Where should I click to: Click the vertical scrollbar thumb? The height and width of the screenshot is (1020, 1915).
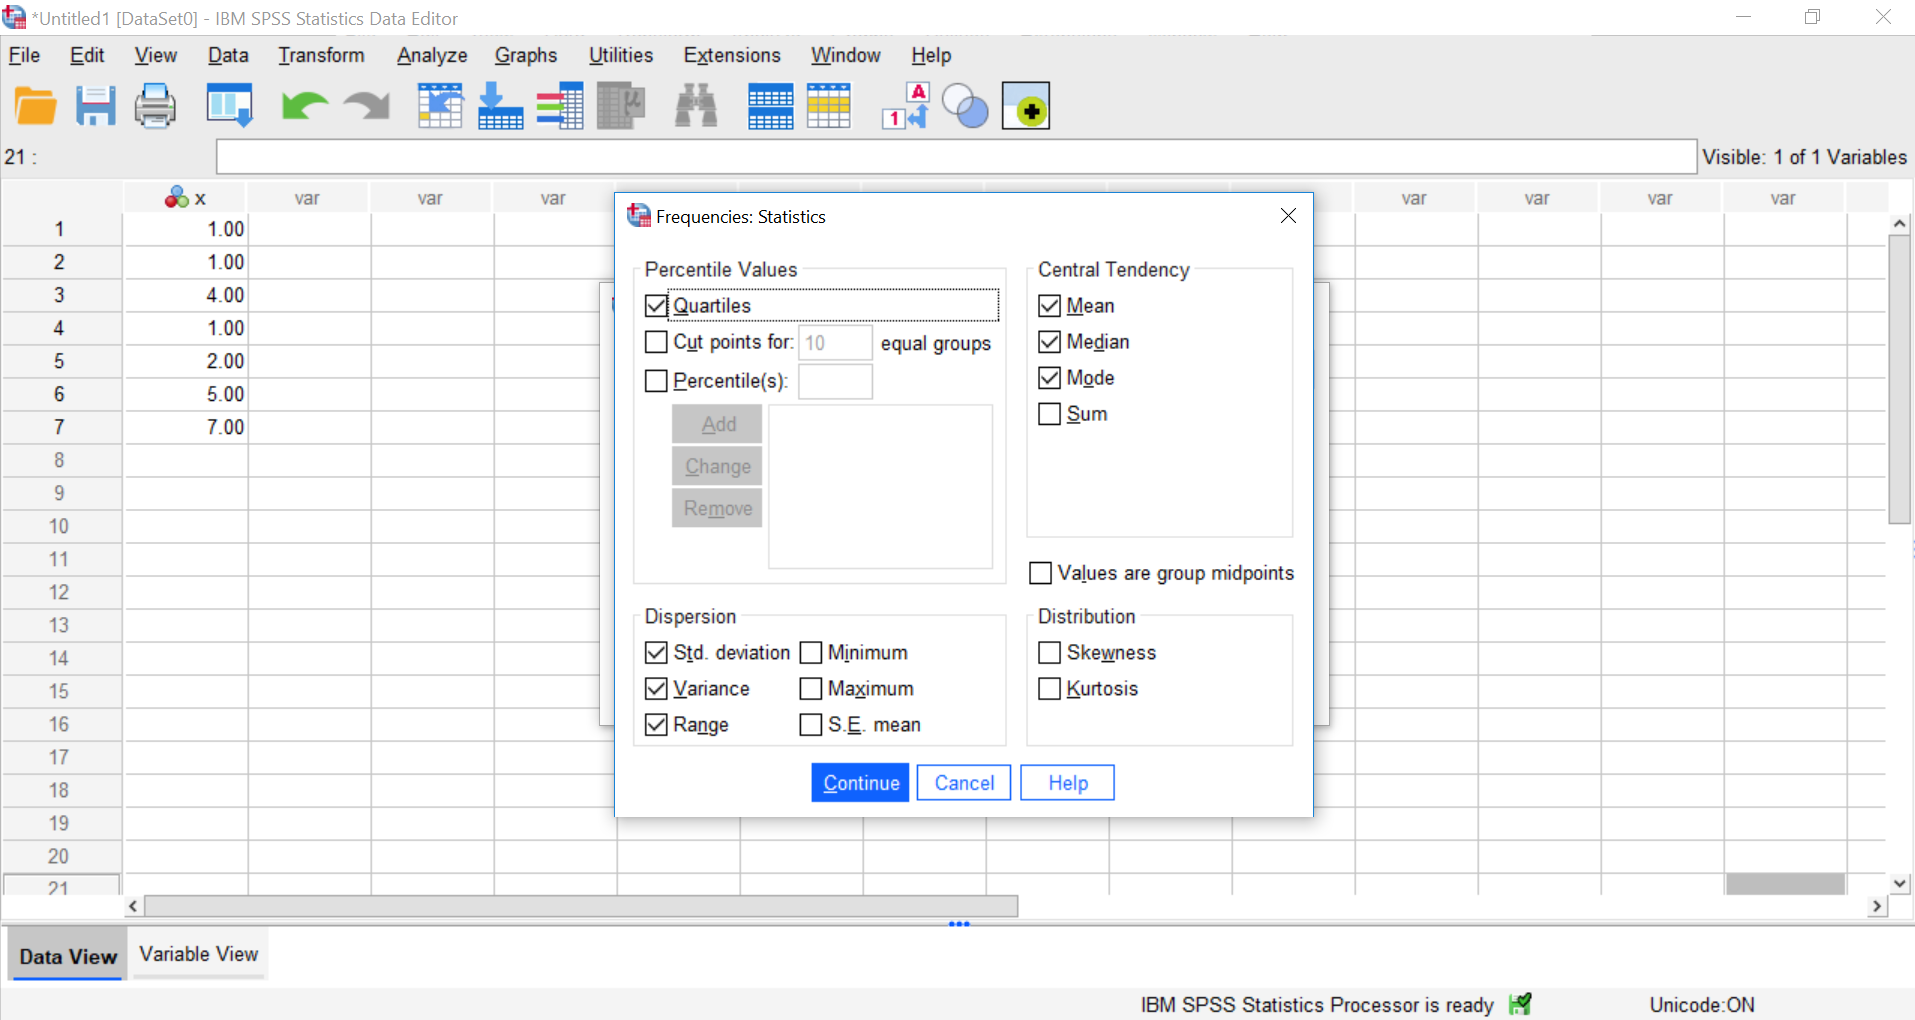(x=1899, y=380)
